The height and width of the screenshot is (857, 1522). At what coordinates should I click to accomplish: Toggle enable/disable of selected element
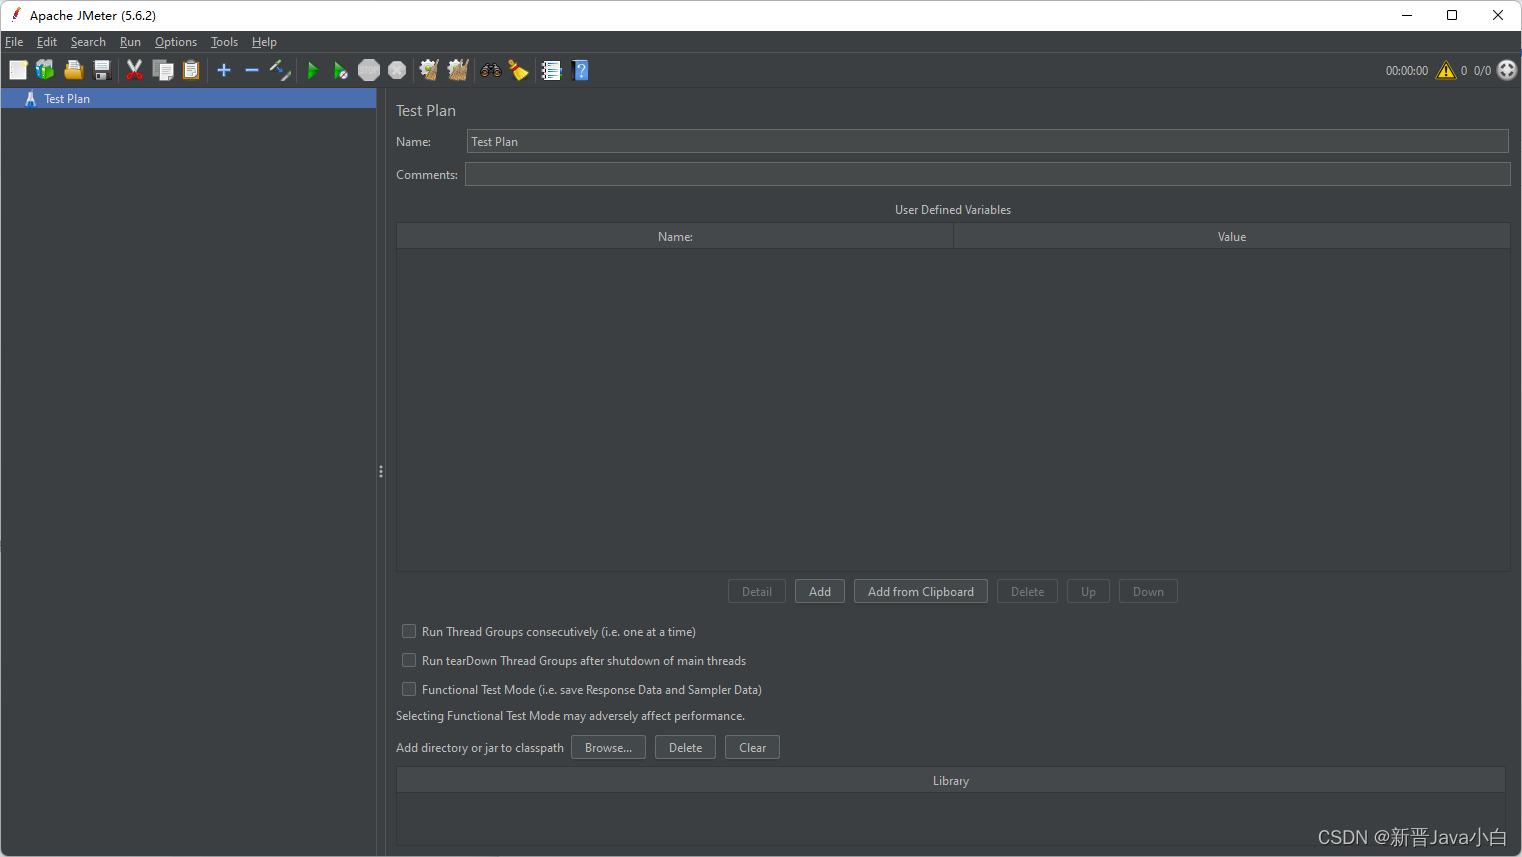(280, 70)
